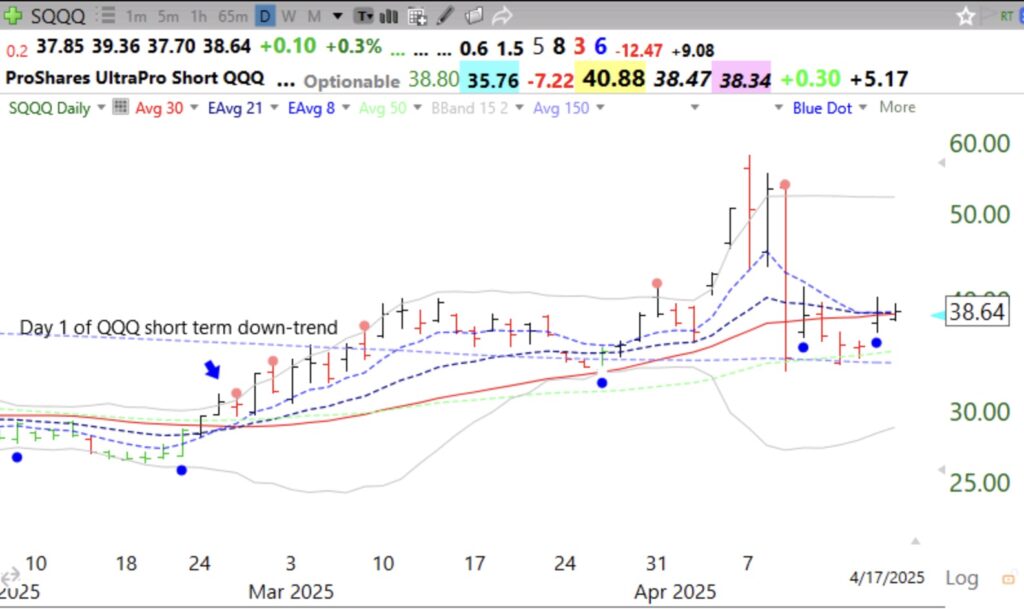Screen dimensions: 1024x609
Task: Switch chart to Weekly timeframe
Action: [x=288, y=16]
